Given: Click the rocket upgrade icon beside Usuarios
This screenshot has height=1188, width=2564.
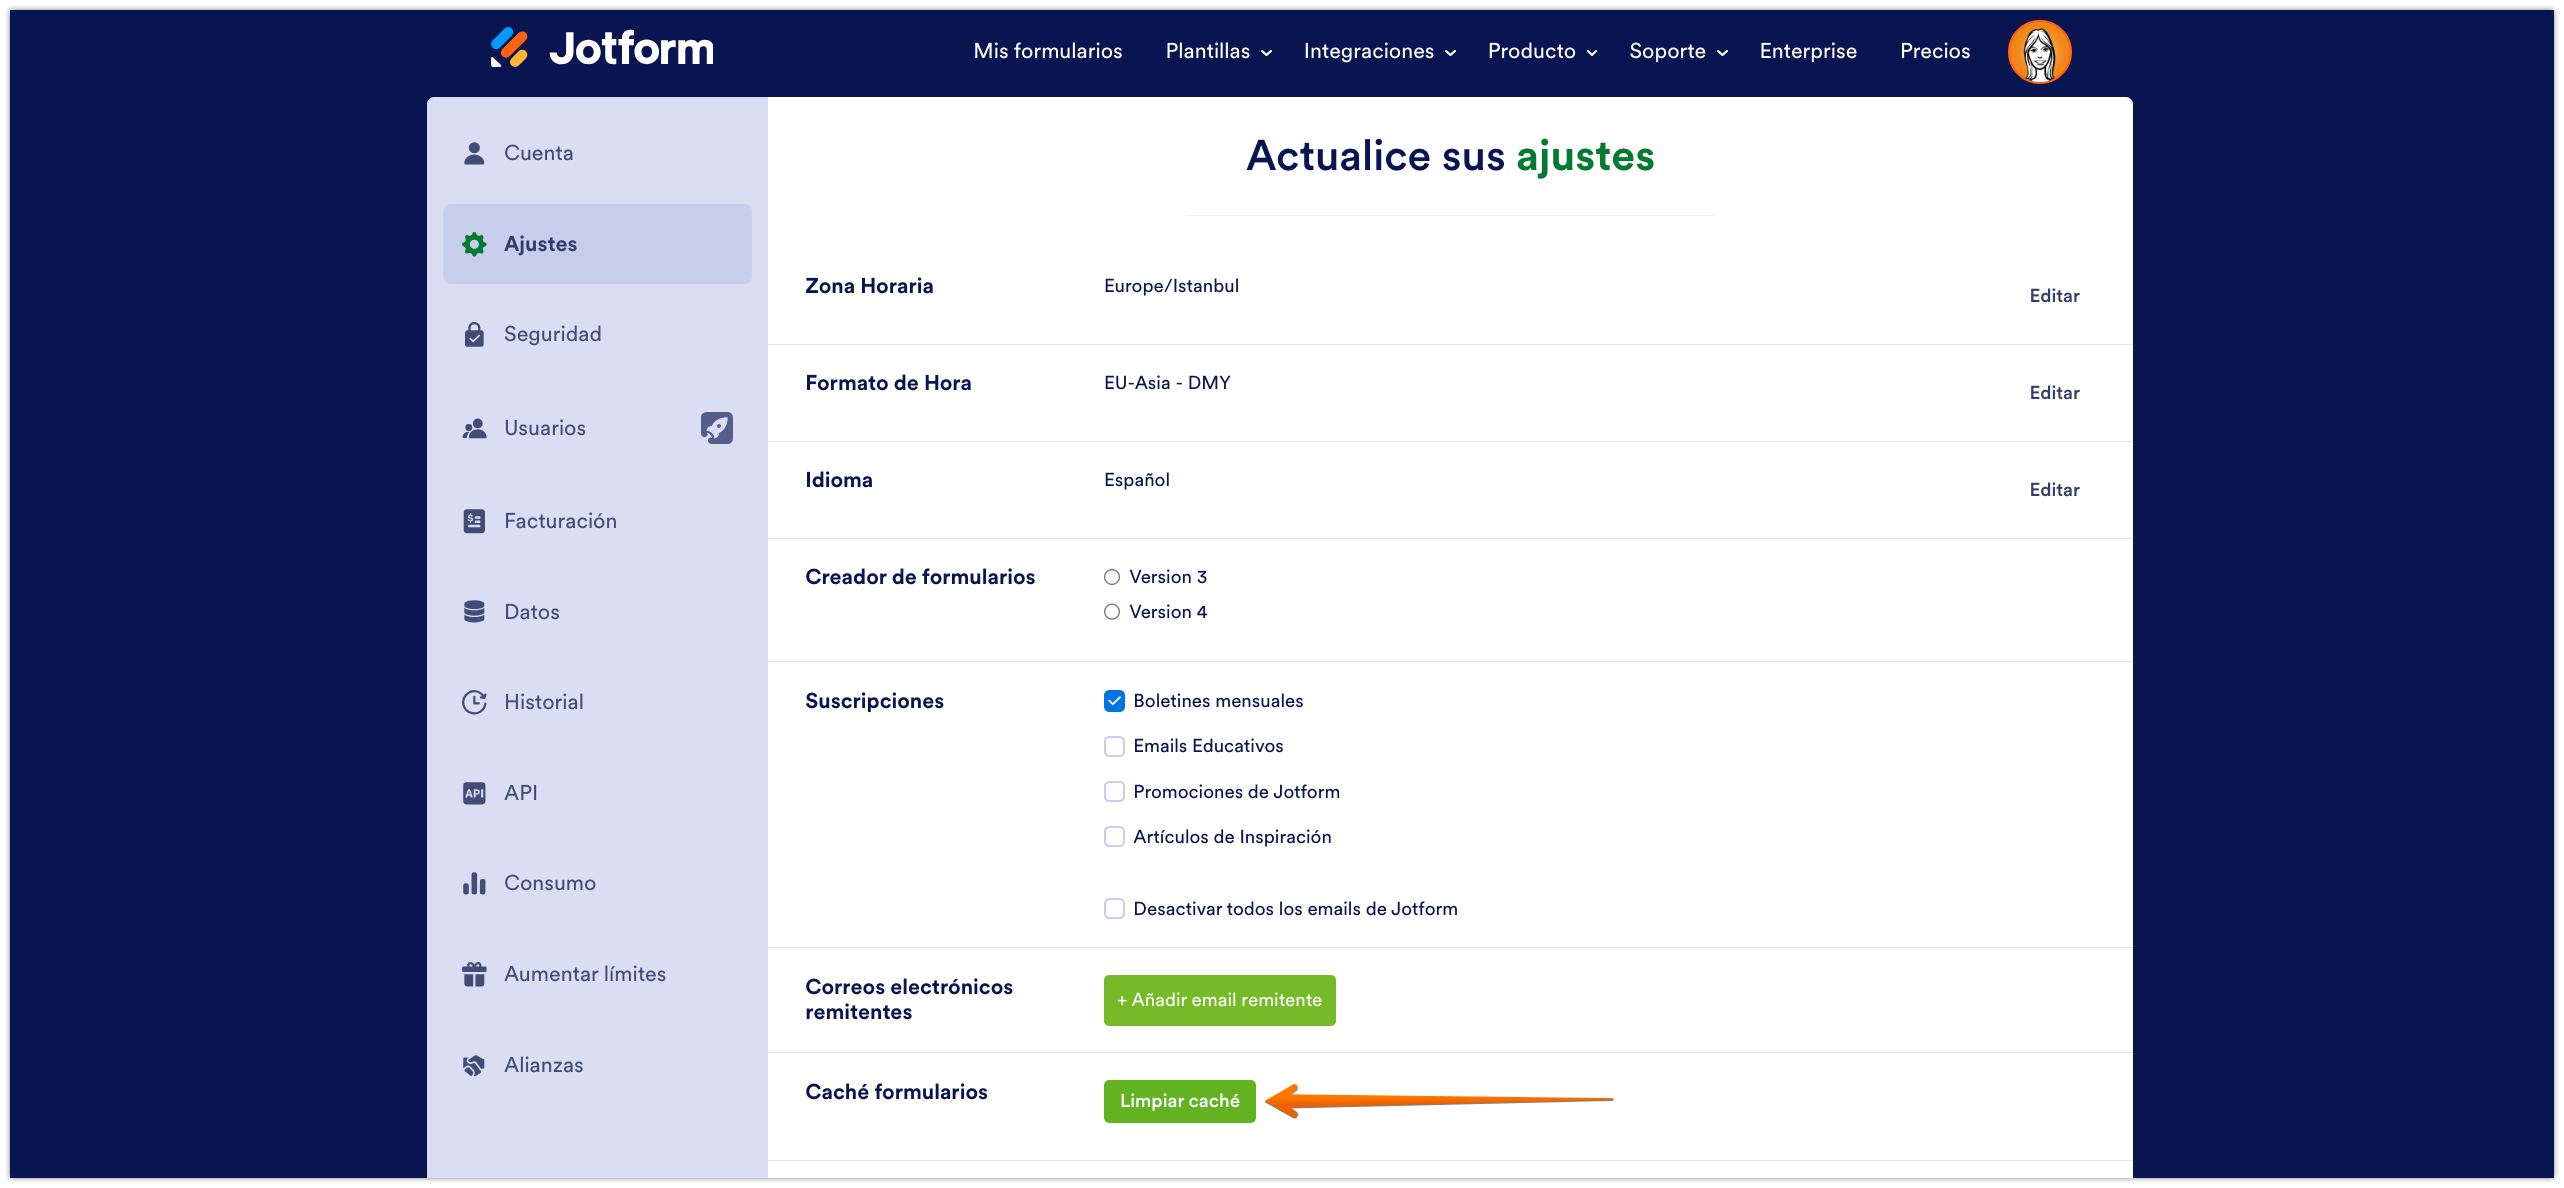Looking at the screenshot, I should 716,428.
